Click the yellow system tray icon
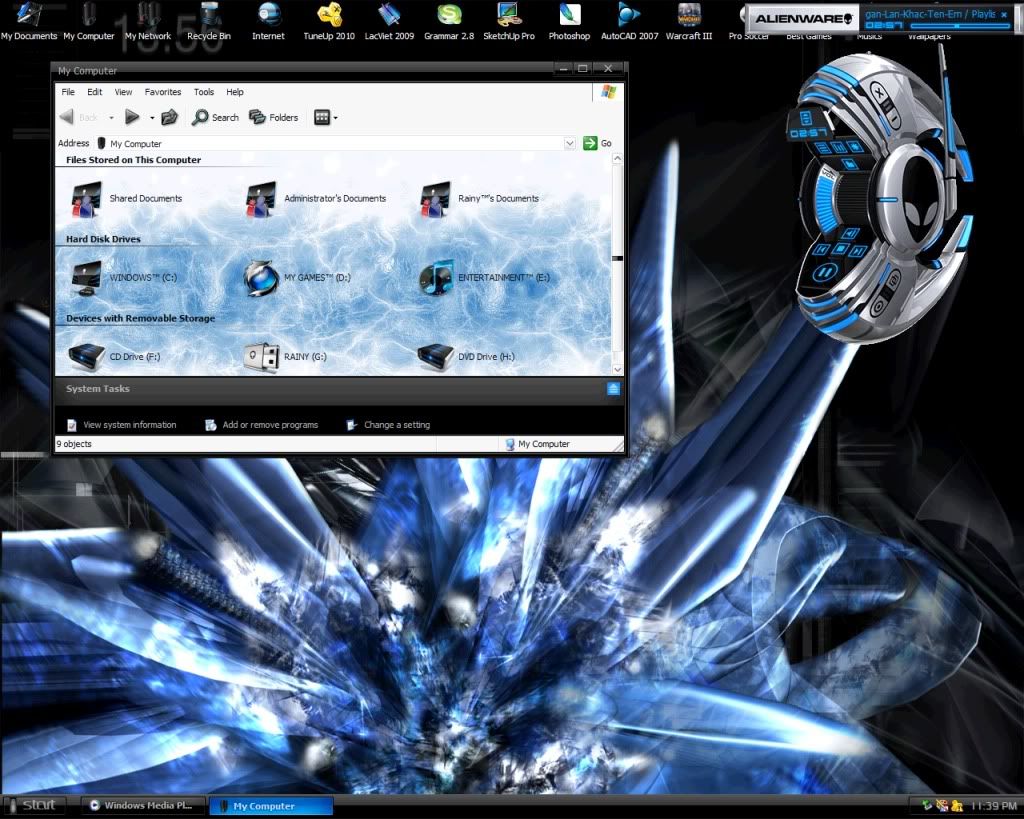Image resolution: width=1024 pixels, height=819 pixels. coord(957,806)
